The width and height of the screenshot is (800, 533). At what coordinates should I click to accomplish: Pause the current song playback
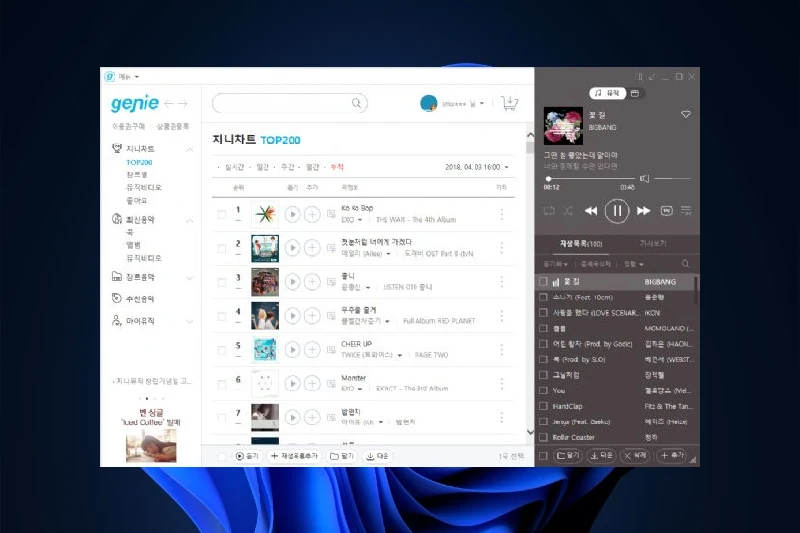click(617, 210)
